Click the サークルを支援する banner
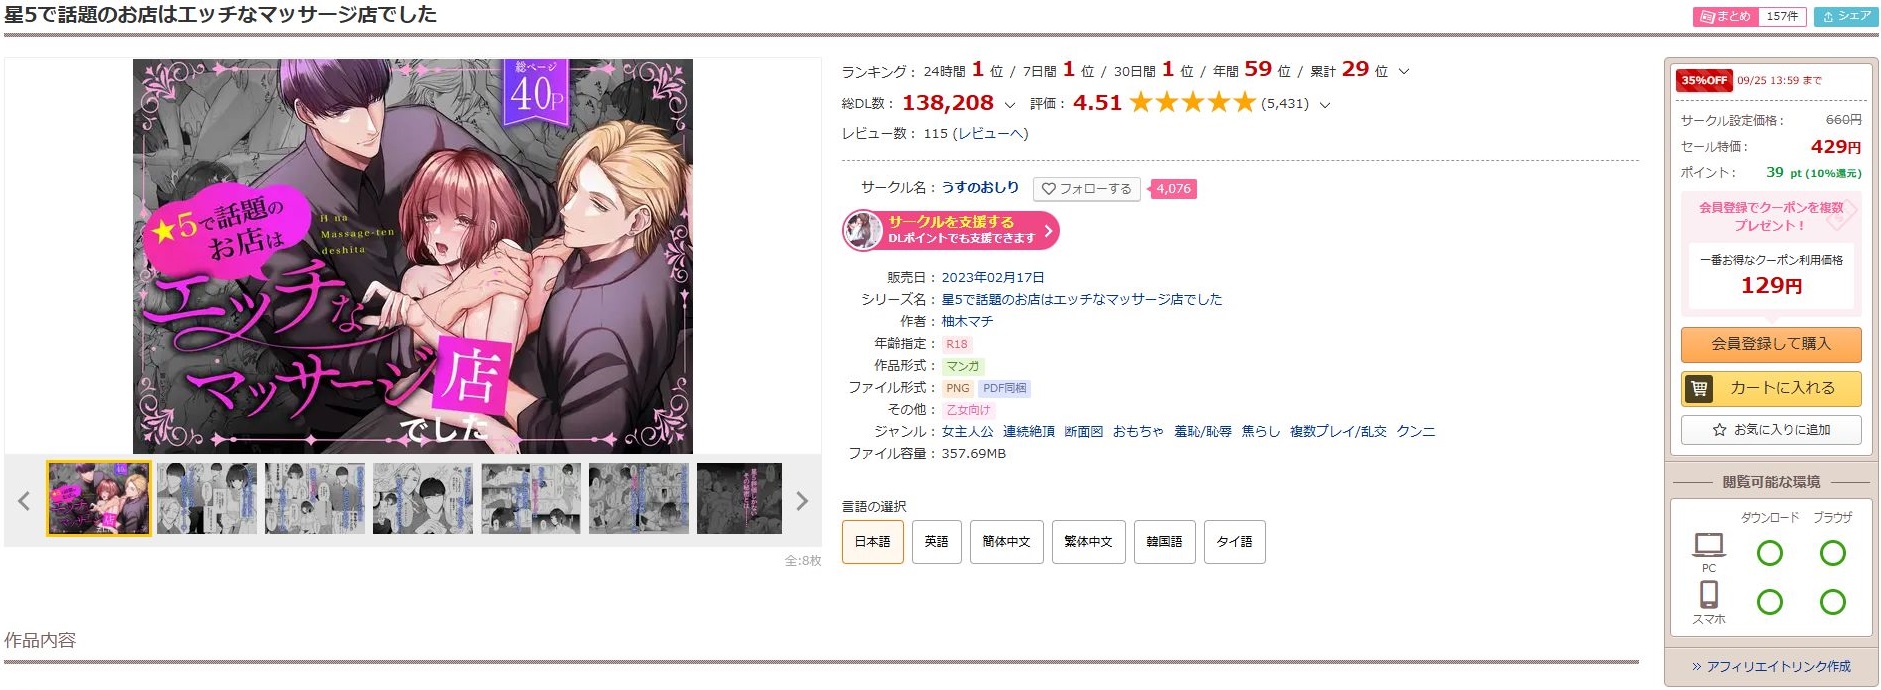Image resolution: width=1881 pixels, height=690 pixels. click(x=950, y=230)
